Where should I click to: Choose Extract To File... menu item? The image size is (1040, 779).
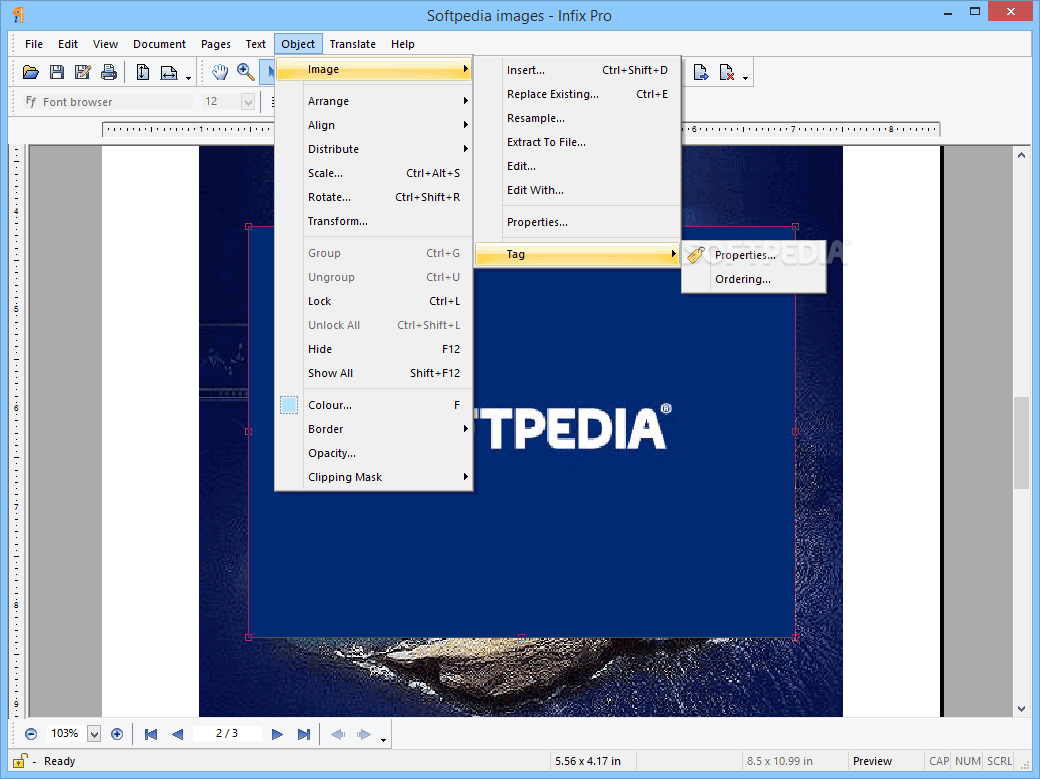(578, 142)
